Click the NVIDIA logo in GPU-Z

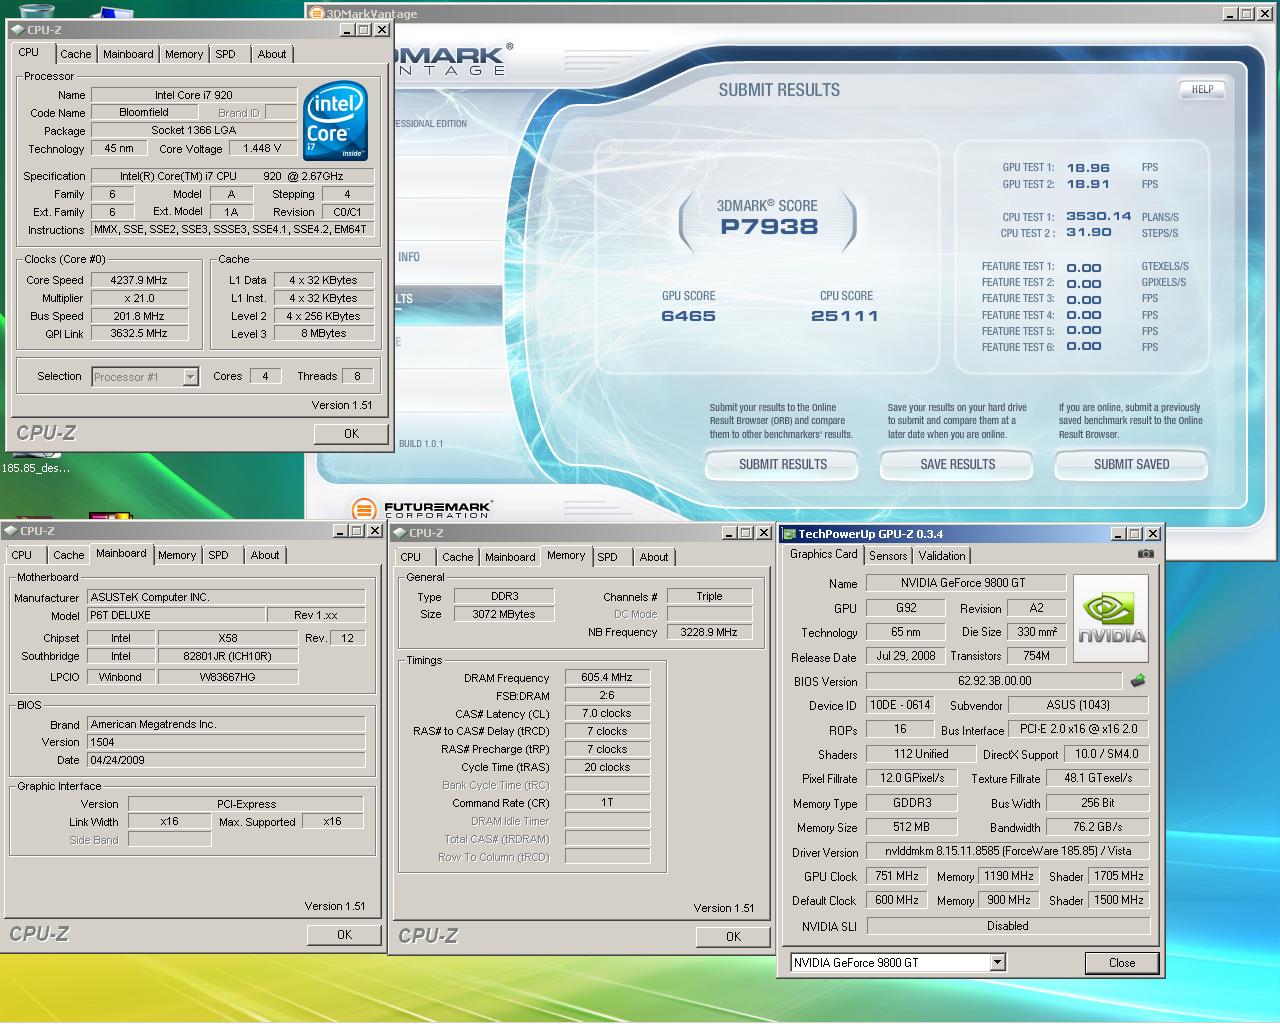click(x=1111, y=617)
